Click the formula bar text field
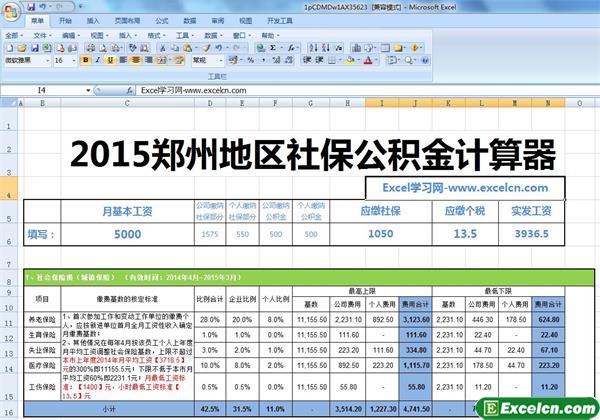Image resolution: width=600 pixels, height=420 pixels. coord(367,90)
